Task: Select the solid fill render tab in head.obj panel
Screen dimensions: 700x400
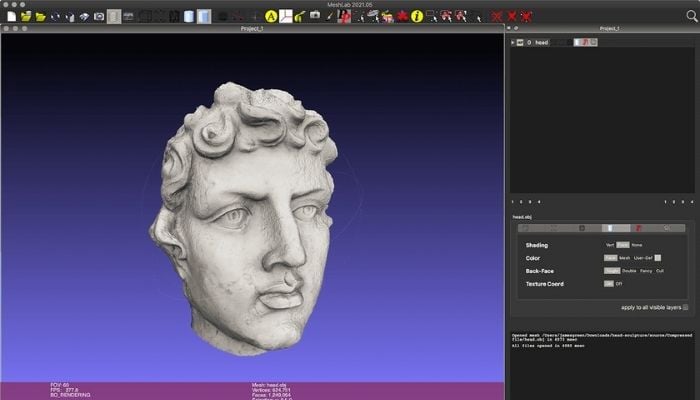Action: click(610, 228)
